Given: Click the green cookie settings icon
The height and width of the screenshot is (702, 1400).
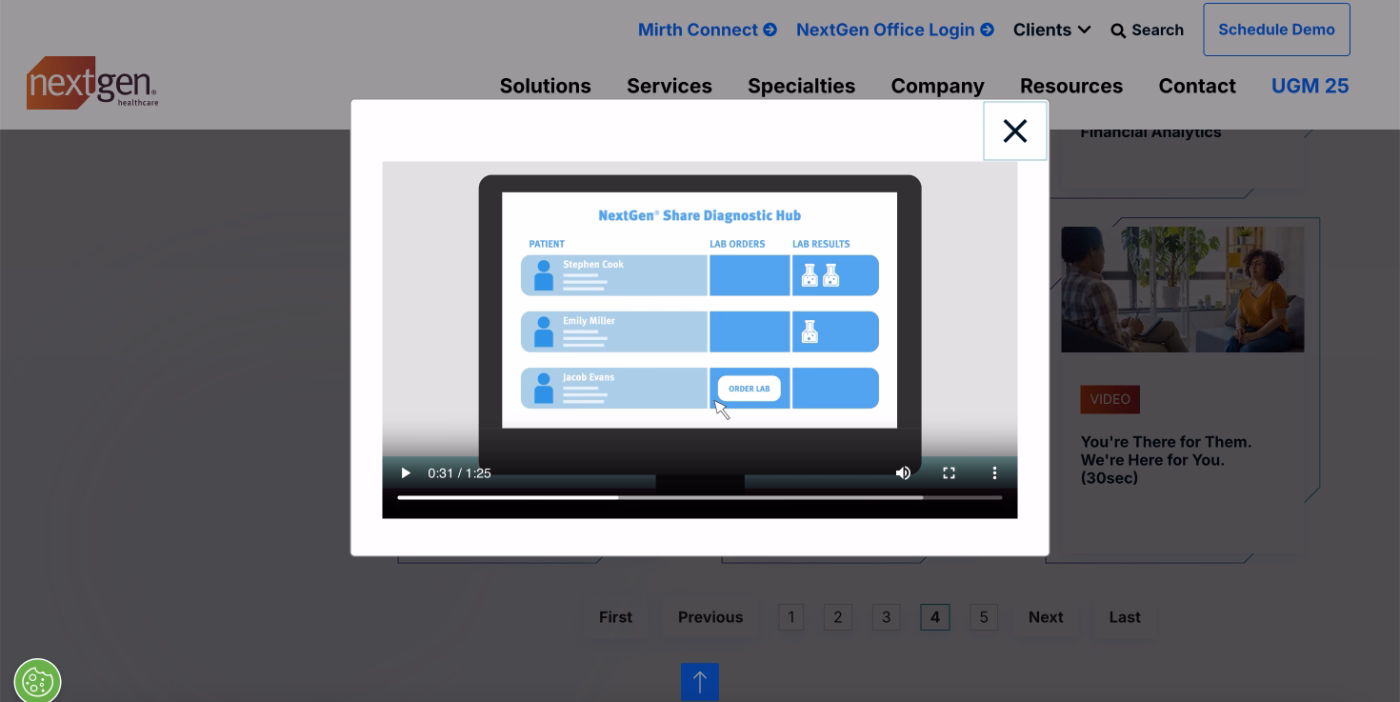Looking at the screenshot, I should click(37, 680).
